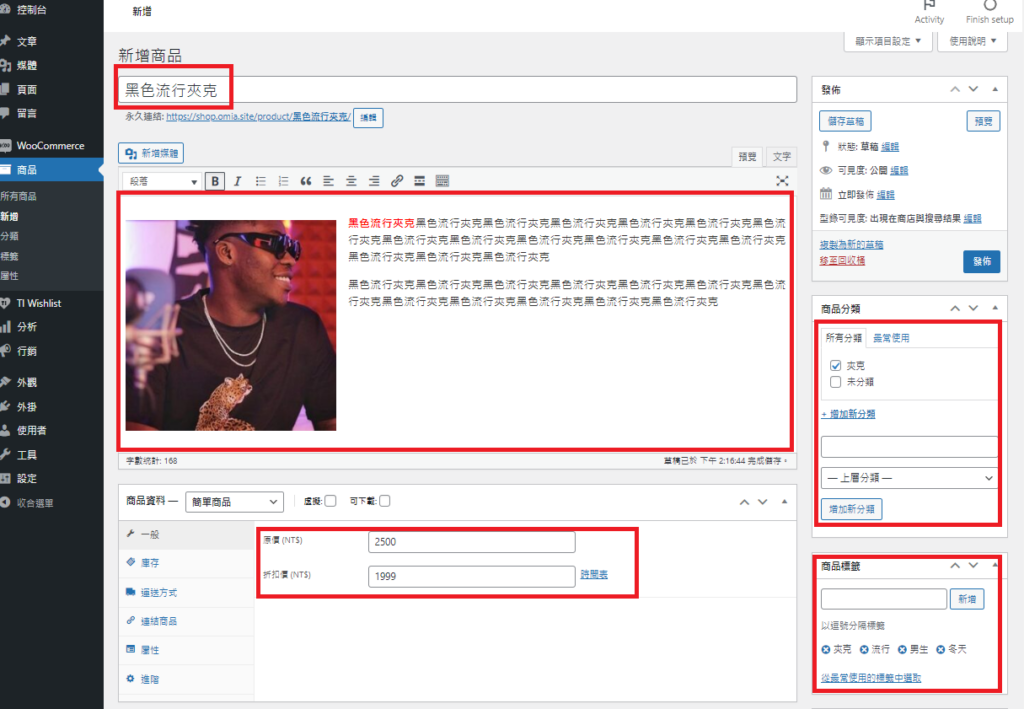The width and height of the screenshot is (1024, 709).
Task: Click the 儲存草稿 save draft button
Action: tap(846, 121)
